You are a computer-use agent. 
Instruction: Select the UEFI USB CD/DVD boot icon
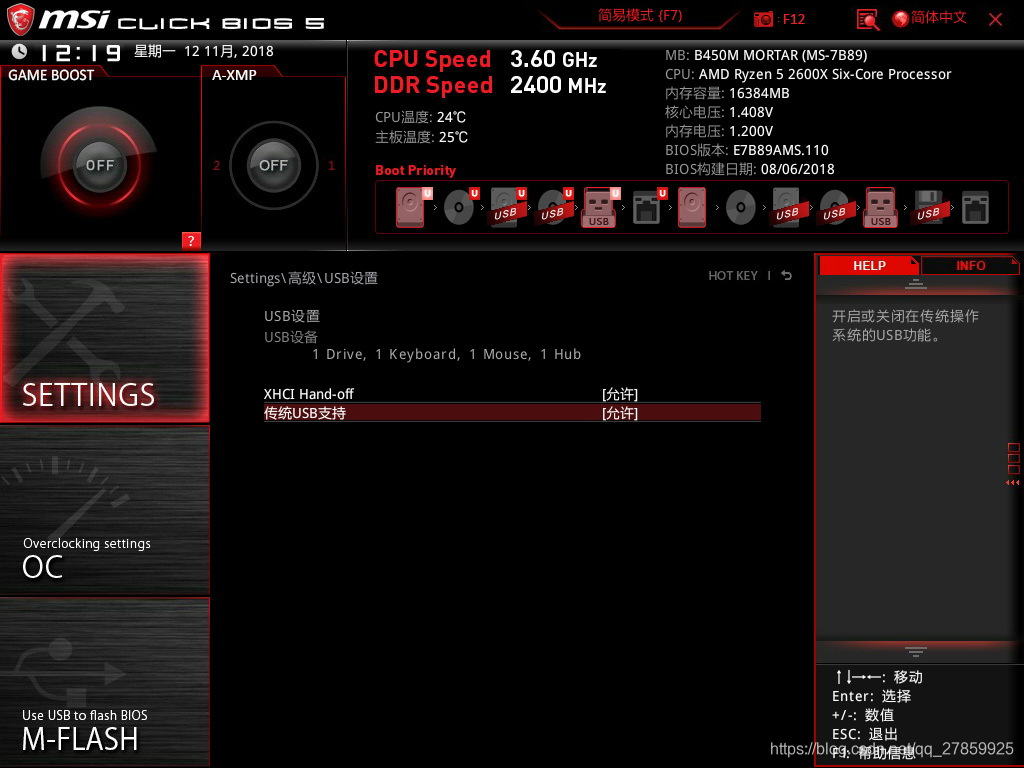554,207
